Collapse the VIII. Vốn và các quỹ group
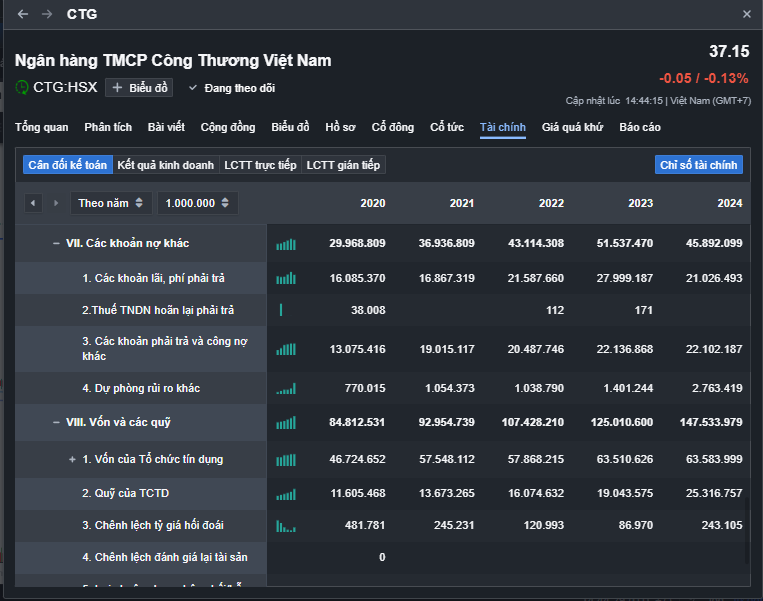 (x=56, y=422)
